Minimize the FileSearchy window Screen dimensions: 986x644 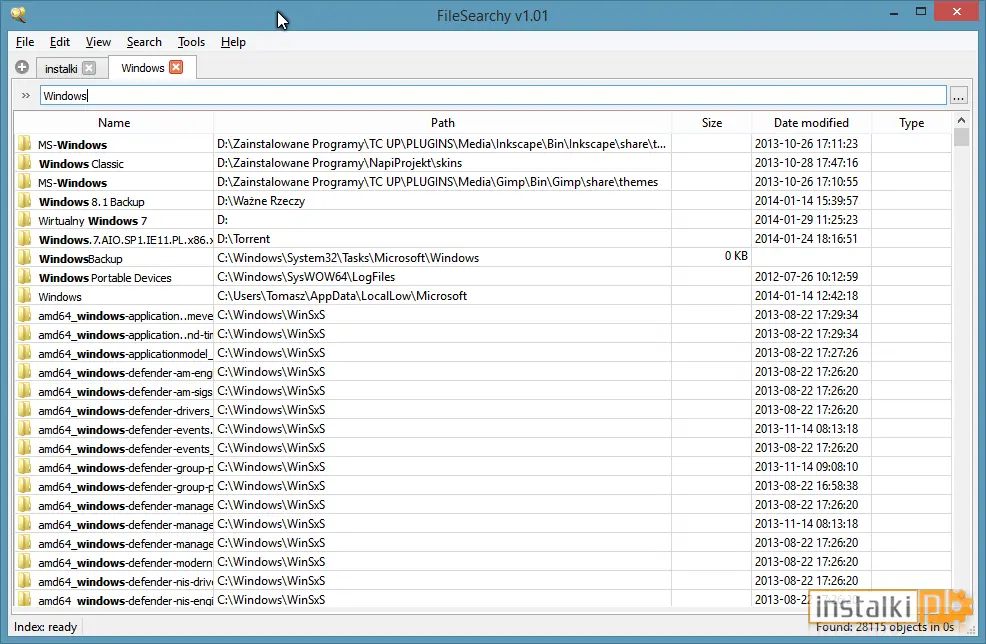coord(894,13)
